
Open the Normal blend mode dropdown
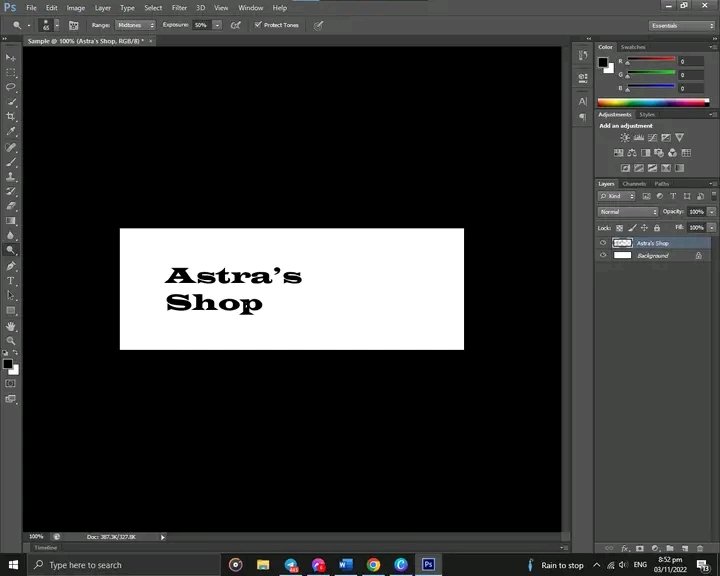tap(628, 212)
